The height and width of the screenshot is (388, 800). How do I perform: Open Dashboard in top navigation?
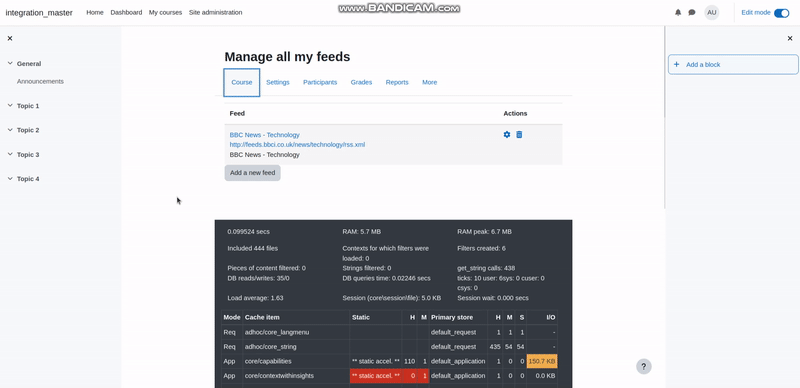click(126, 12)
